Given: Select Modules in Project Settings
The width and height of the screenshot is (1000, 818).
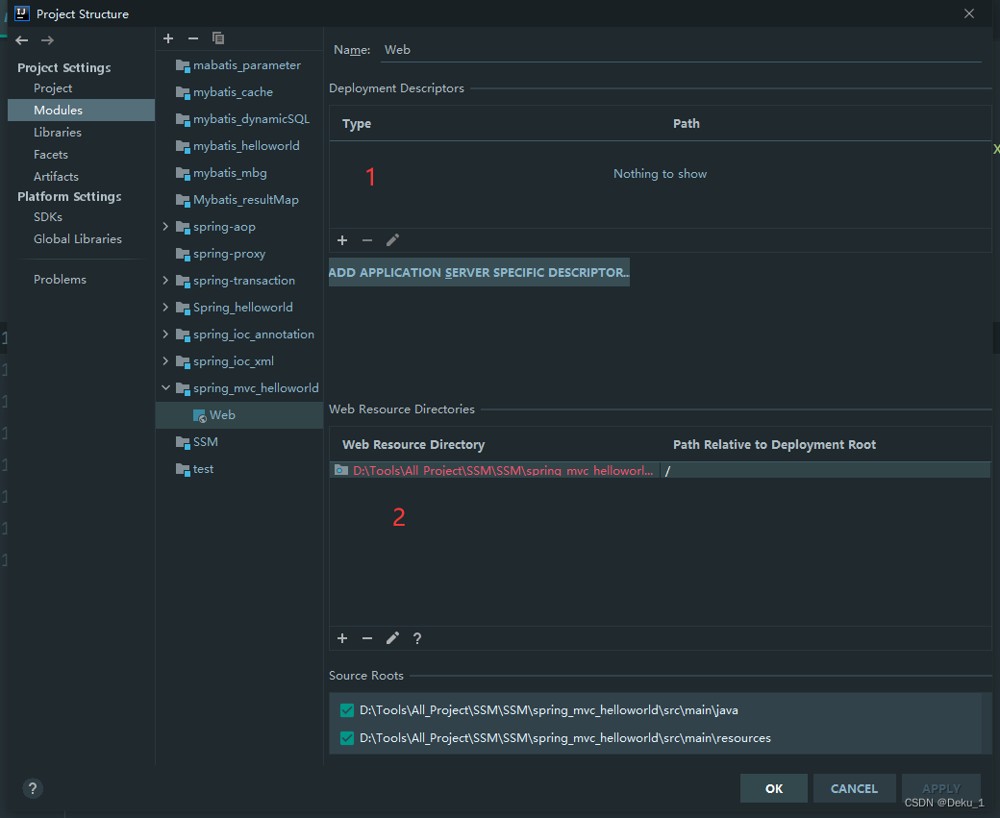Looking at the screenshot, I should coord(81,110).
